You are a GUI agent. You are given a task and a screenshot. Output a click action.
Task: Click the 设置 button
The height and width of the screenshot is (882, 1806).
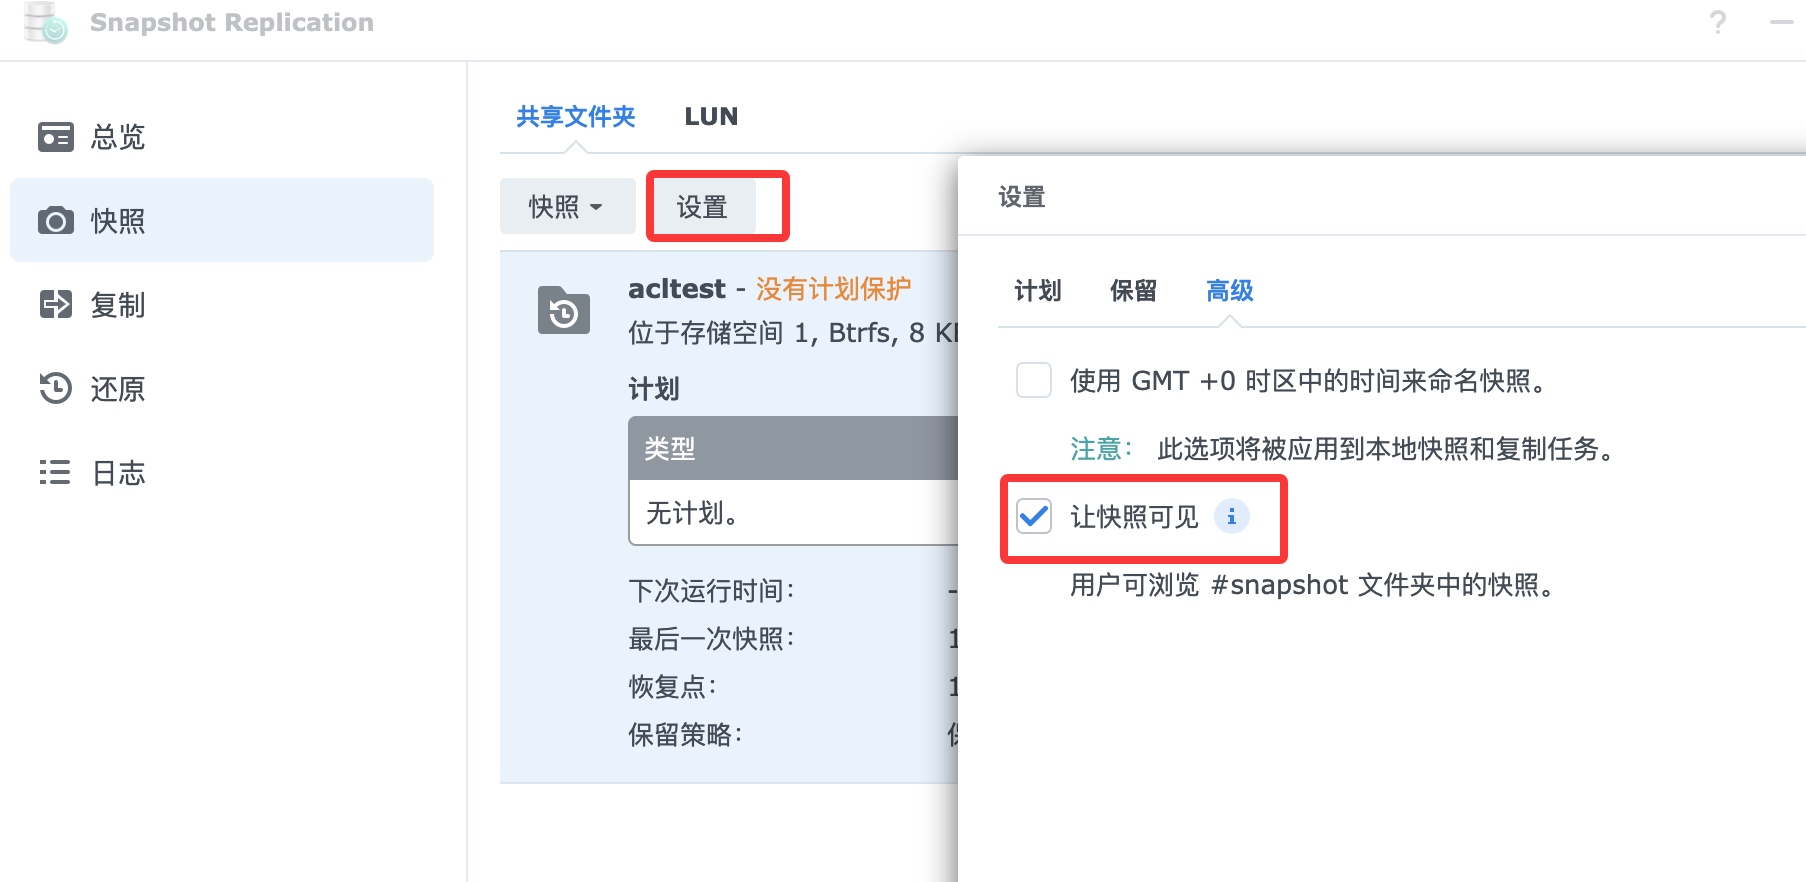(702, 207)
